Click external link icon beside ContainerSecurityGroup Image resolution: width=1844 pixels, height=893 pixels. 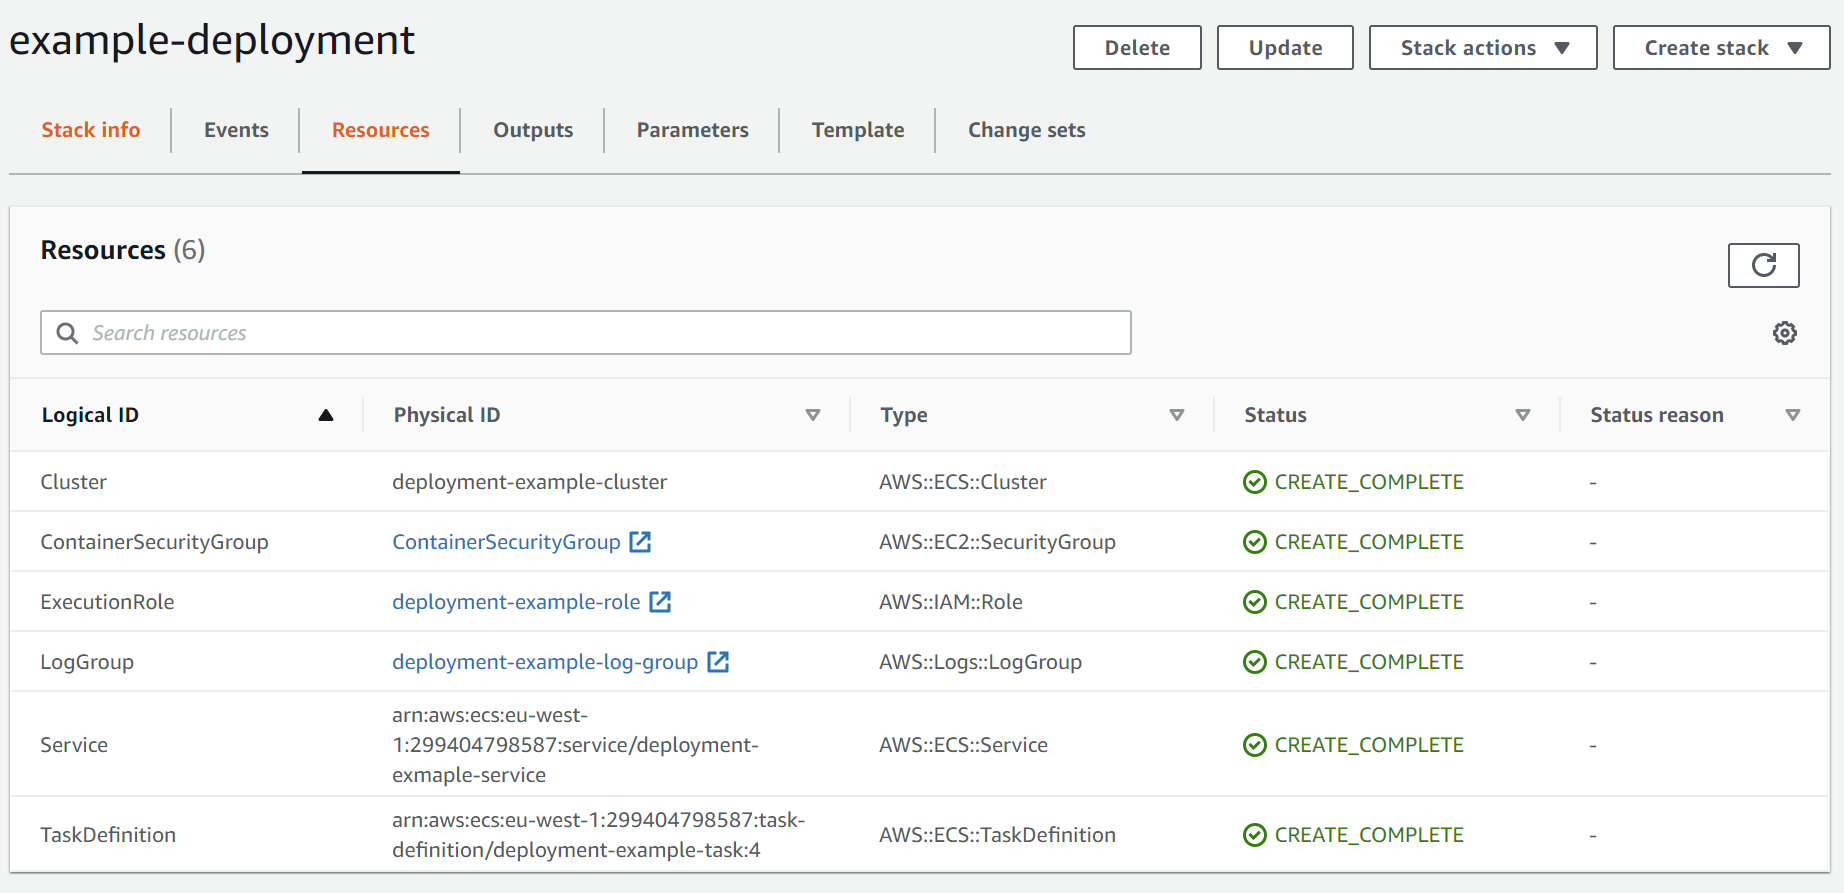pos(640,542)
